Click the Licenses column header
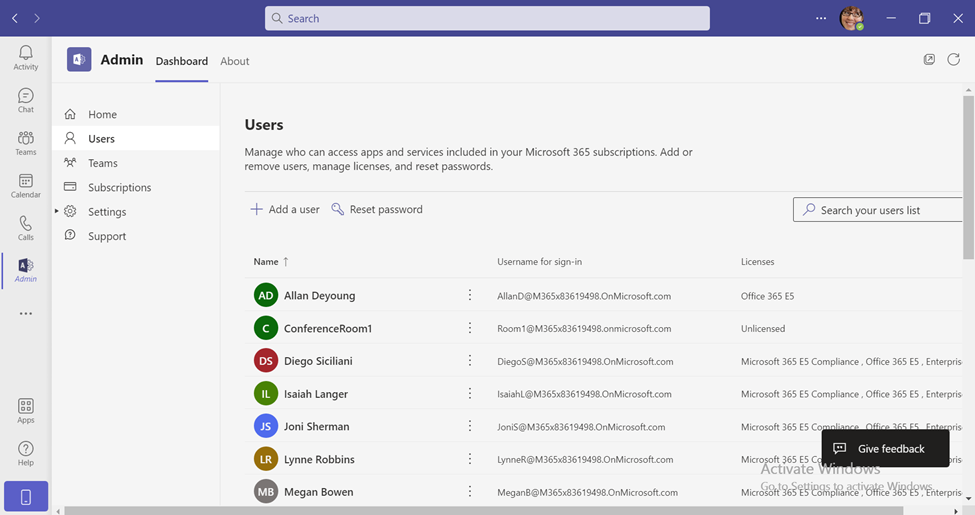The image size is (975, 515). [x=757, y=262]
